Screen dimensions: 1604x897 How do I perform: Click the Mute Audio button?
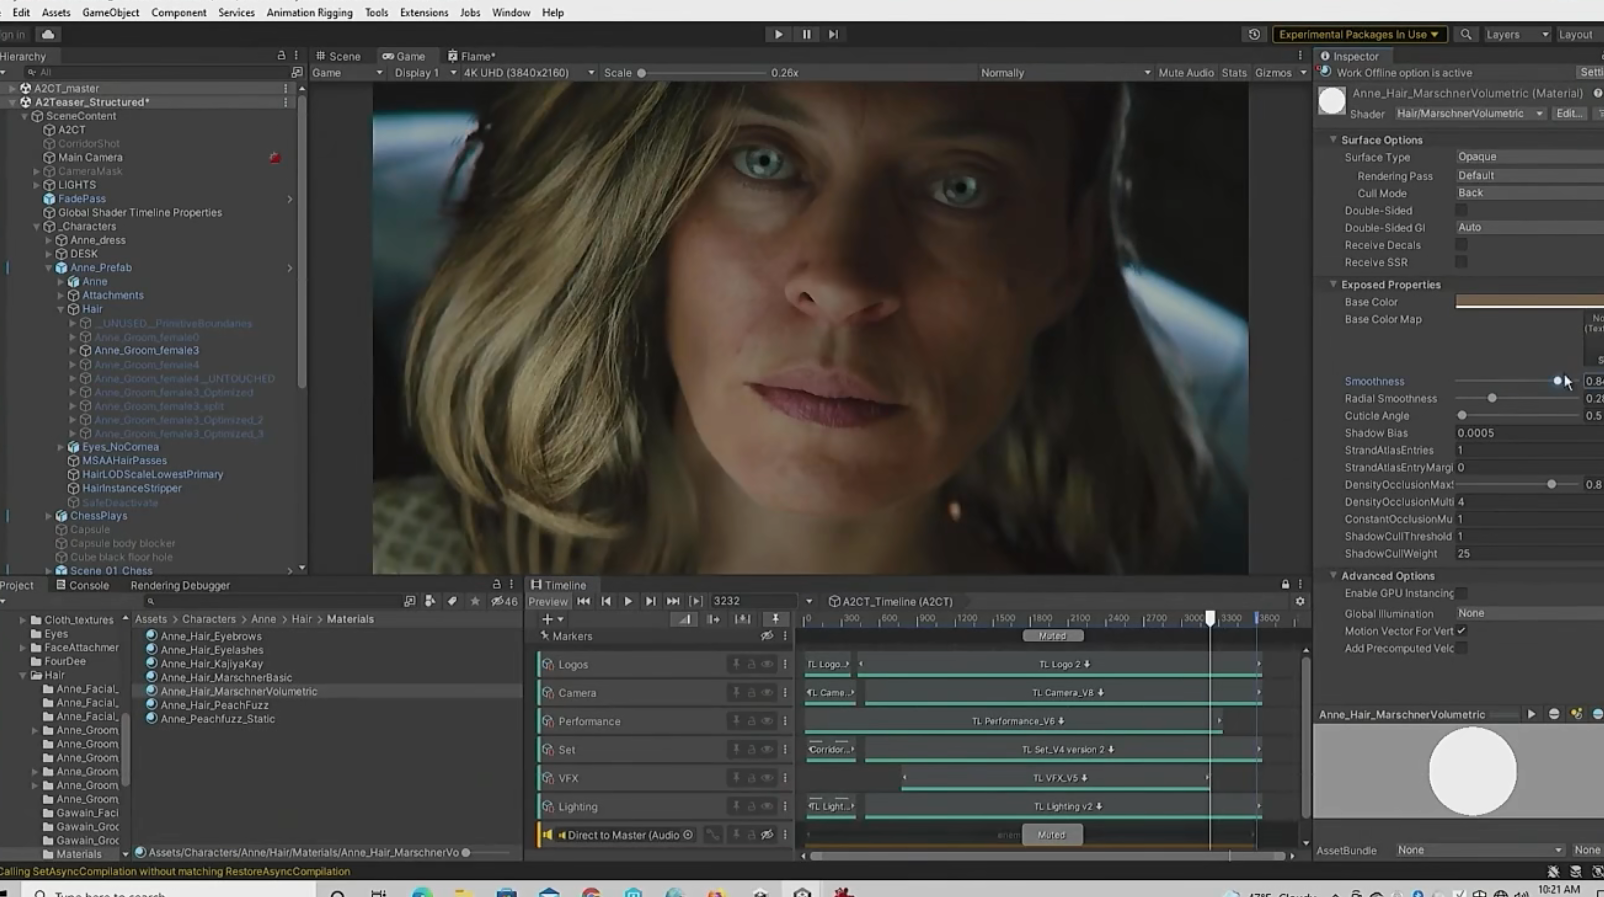1185,73
